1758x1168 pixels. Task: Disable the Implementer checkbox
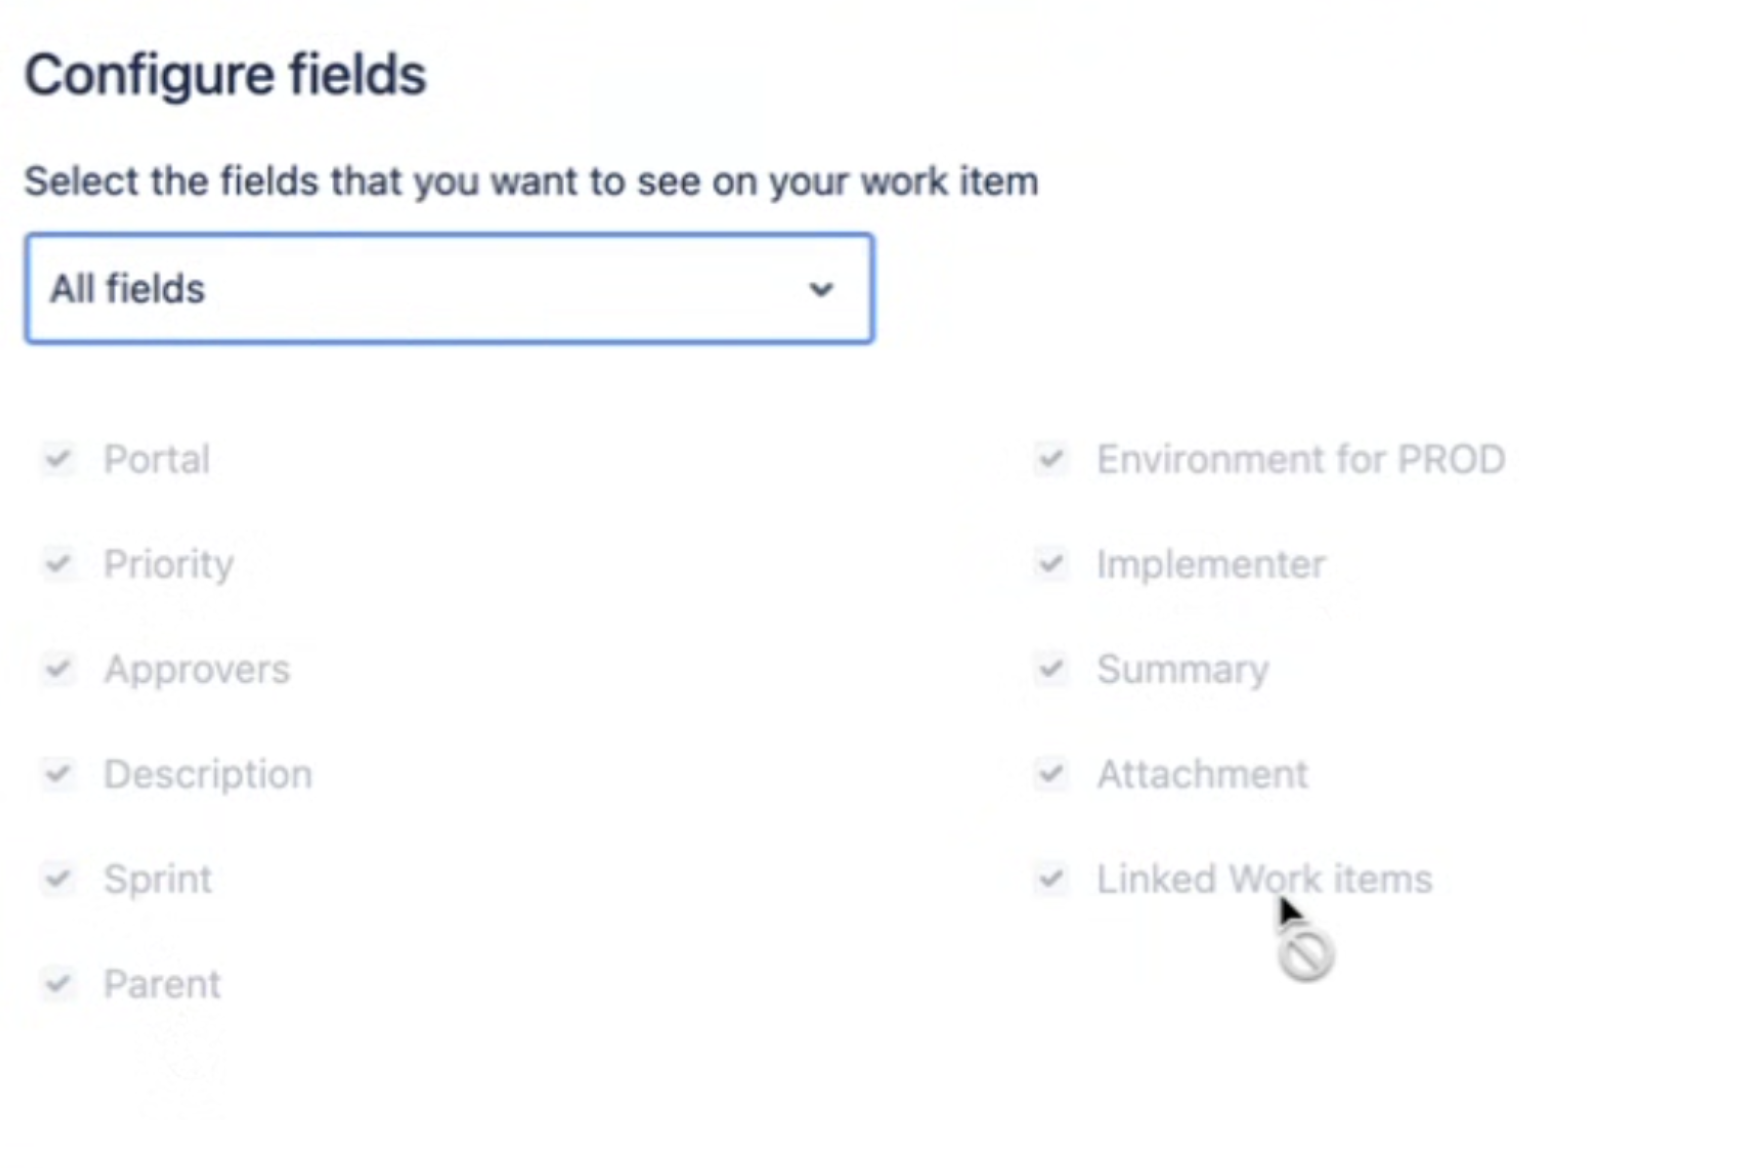click(1051, 563)
